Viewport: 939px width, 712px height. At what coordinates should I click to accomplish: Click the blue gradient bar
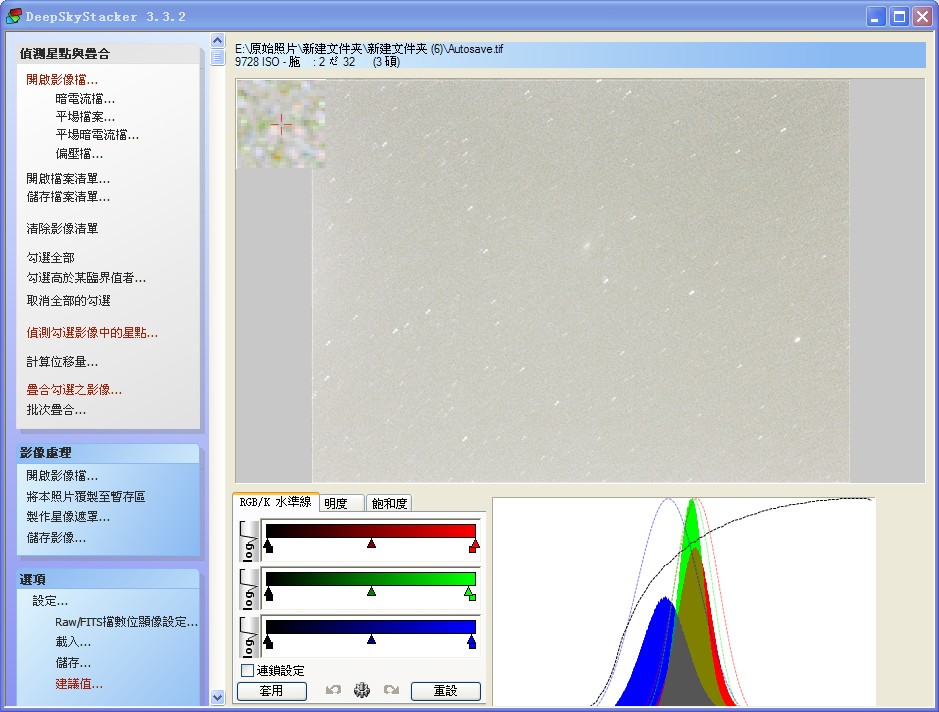pyautogui.click(x=371, y=627)
